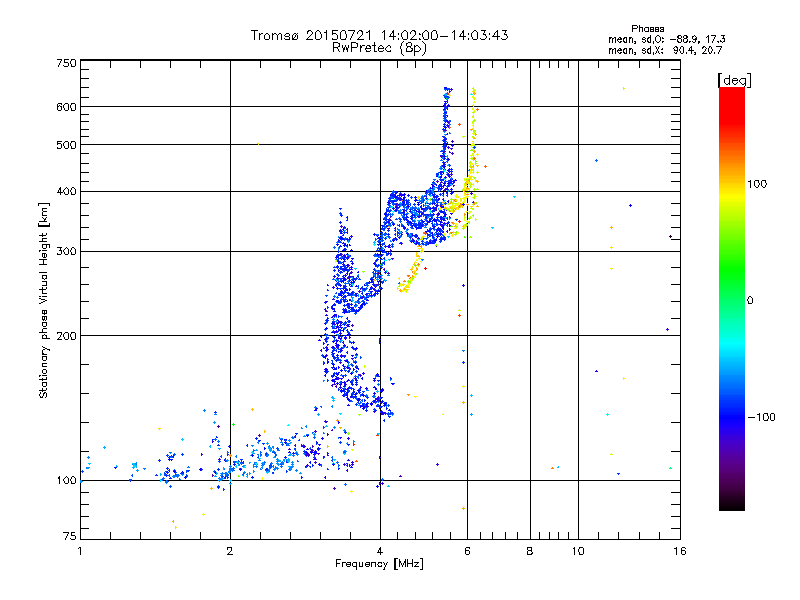Click the '600' y-axis tick label

66,107
